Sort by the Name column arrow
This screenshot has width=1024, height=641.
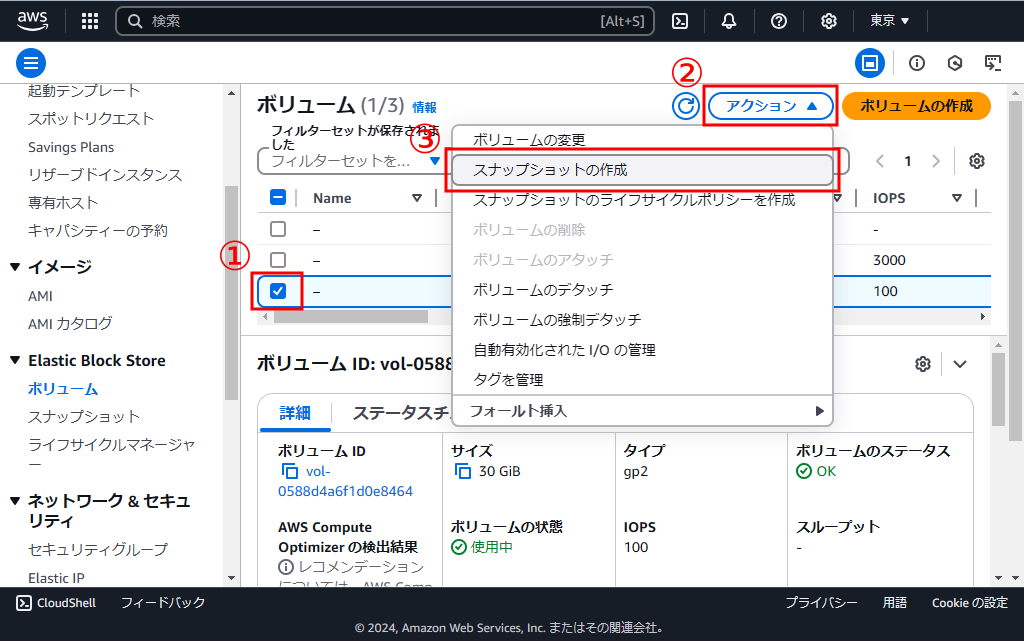click(x=417, y=198)
